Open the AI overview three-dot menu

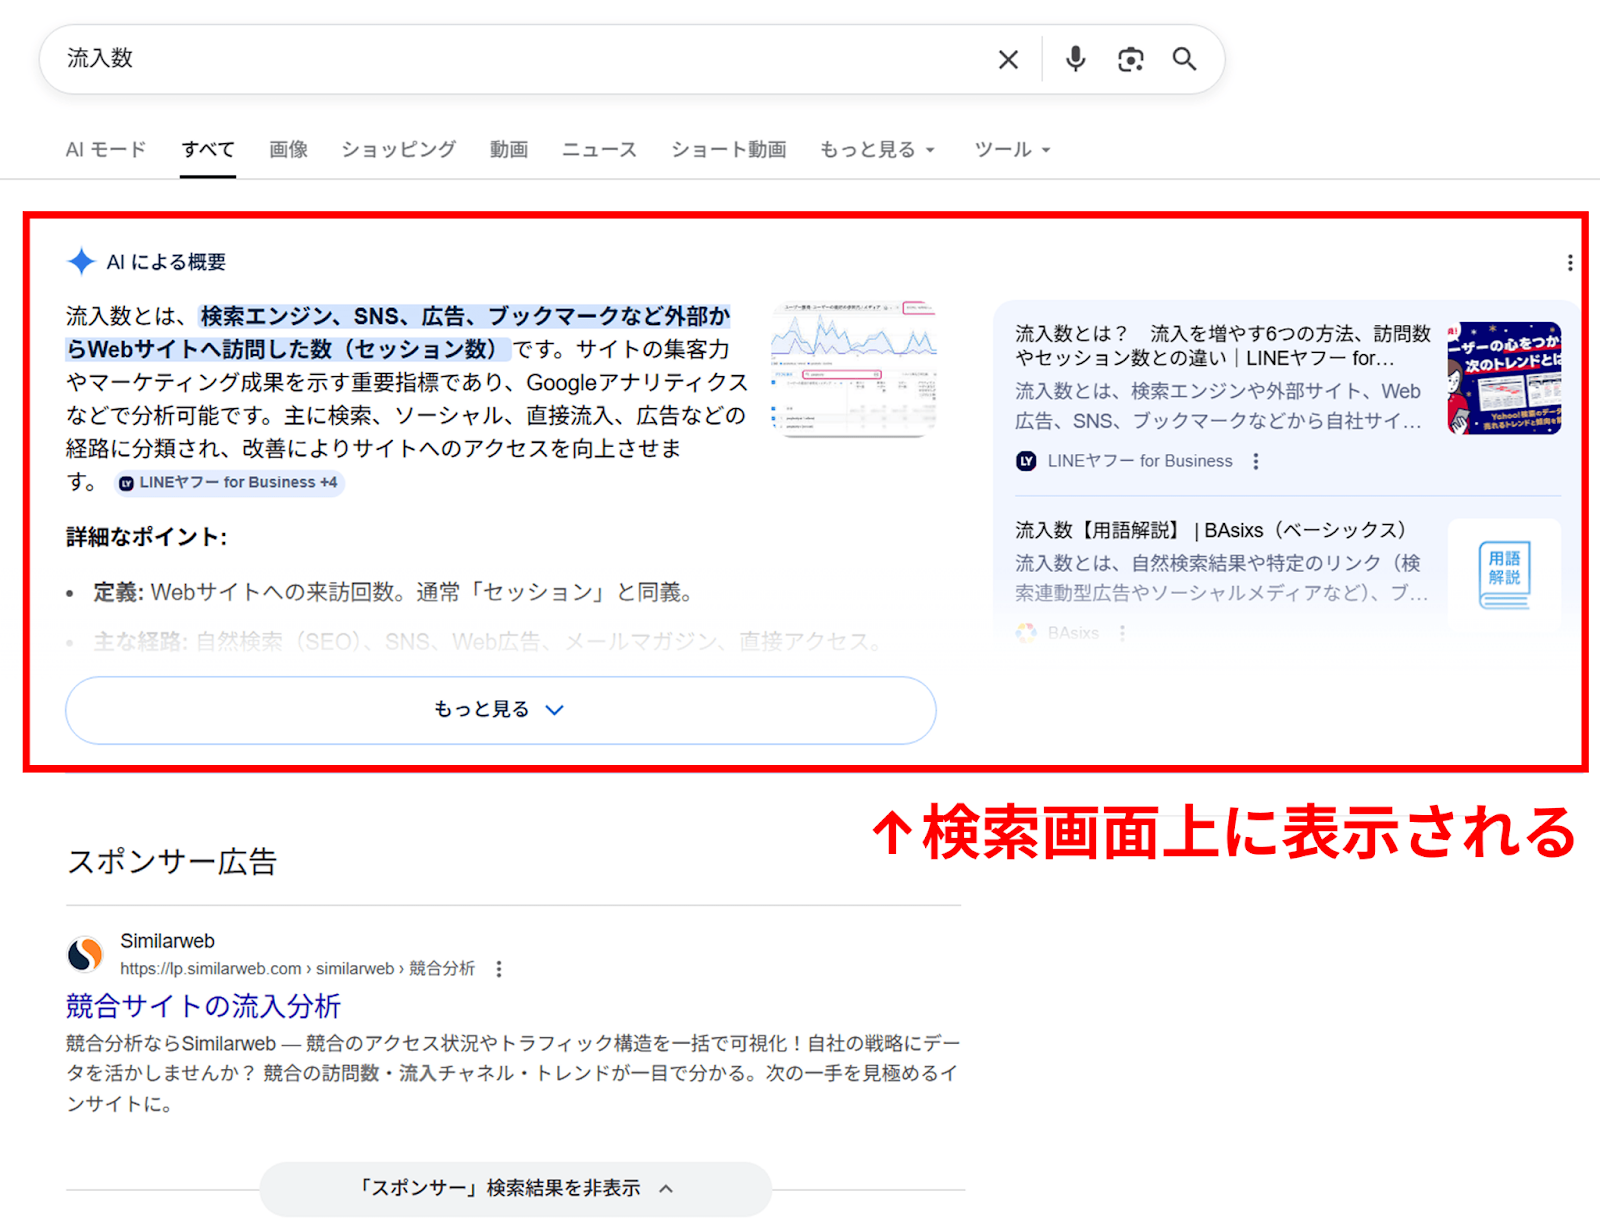pyautogui.click(x=1569, y=262)
